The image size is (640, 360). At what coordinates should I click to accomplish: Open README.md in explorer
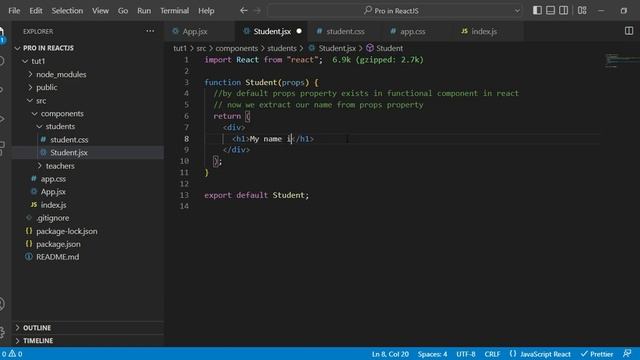tap(88, 257)
